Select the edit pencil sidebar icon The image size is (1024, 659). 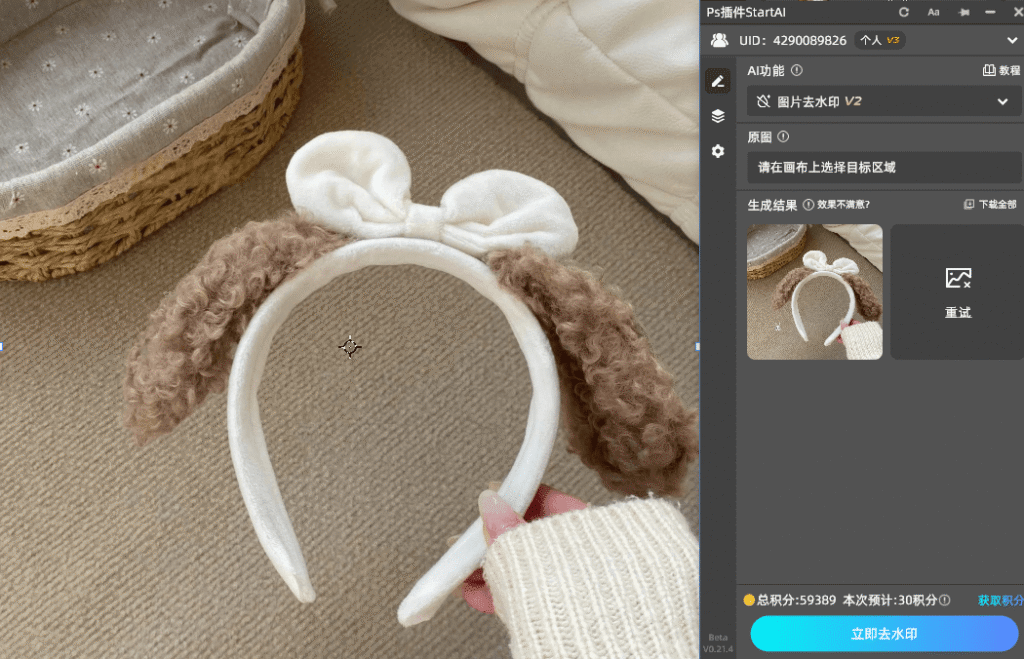coord(717,82)
